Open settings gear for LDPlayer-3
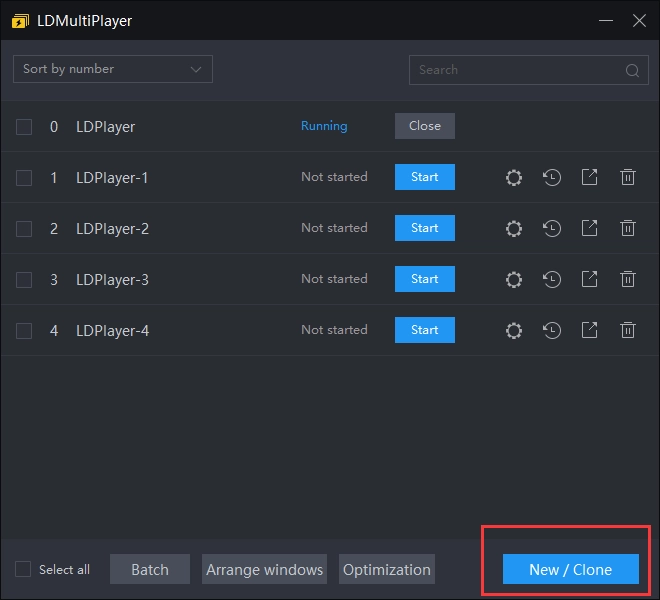 514,279
